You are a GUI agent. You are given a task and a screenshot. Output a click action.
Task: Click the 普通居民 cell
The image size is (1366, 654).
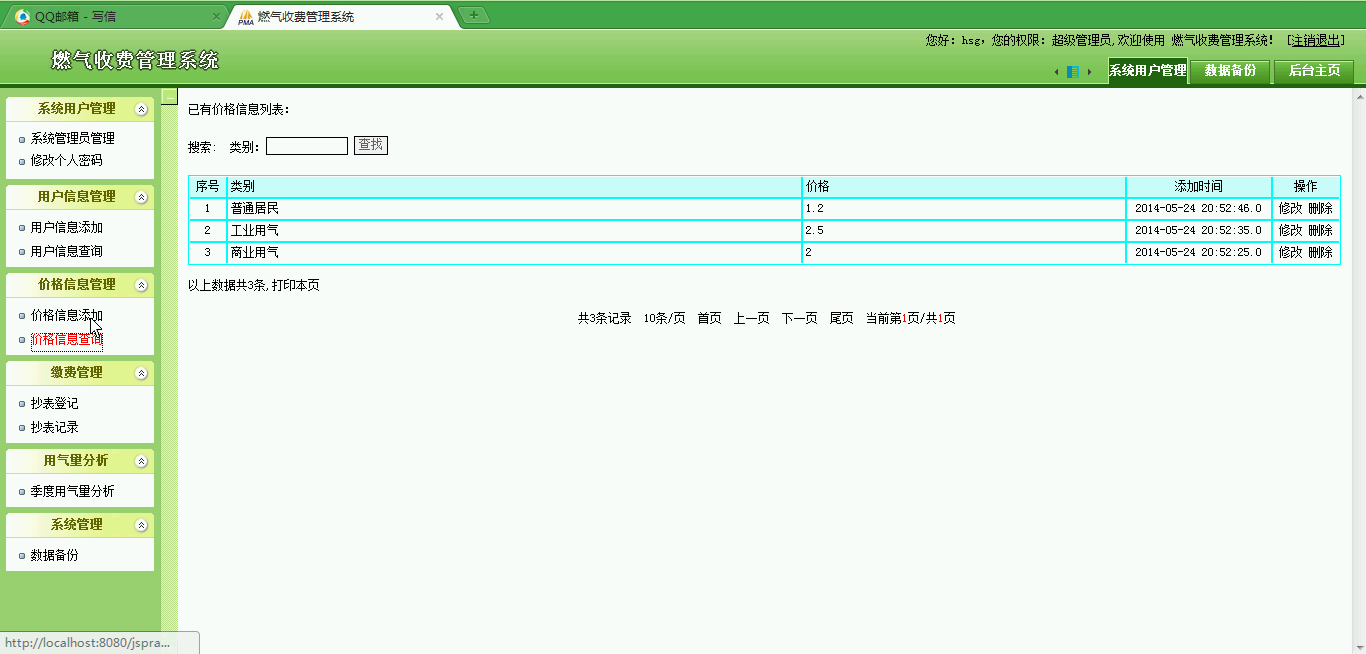514,209
